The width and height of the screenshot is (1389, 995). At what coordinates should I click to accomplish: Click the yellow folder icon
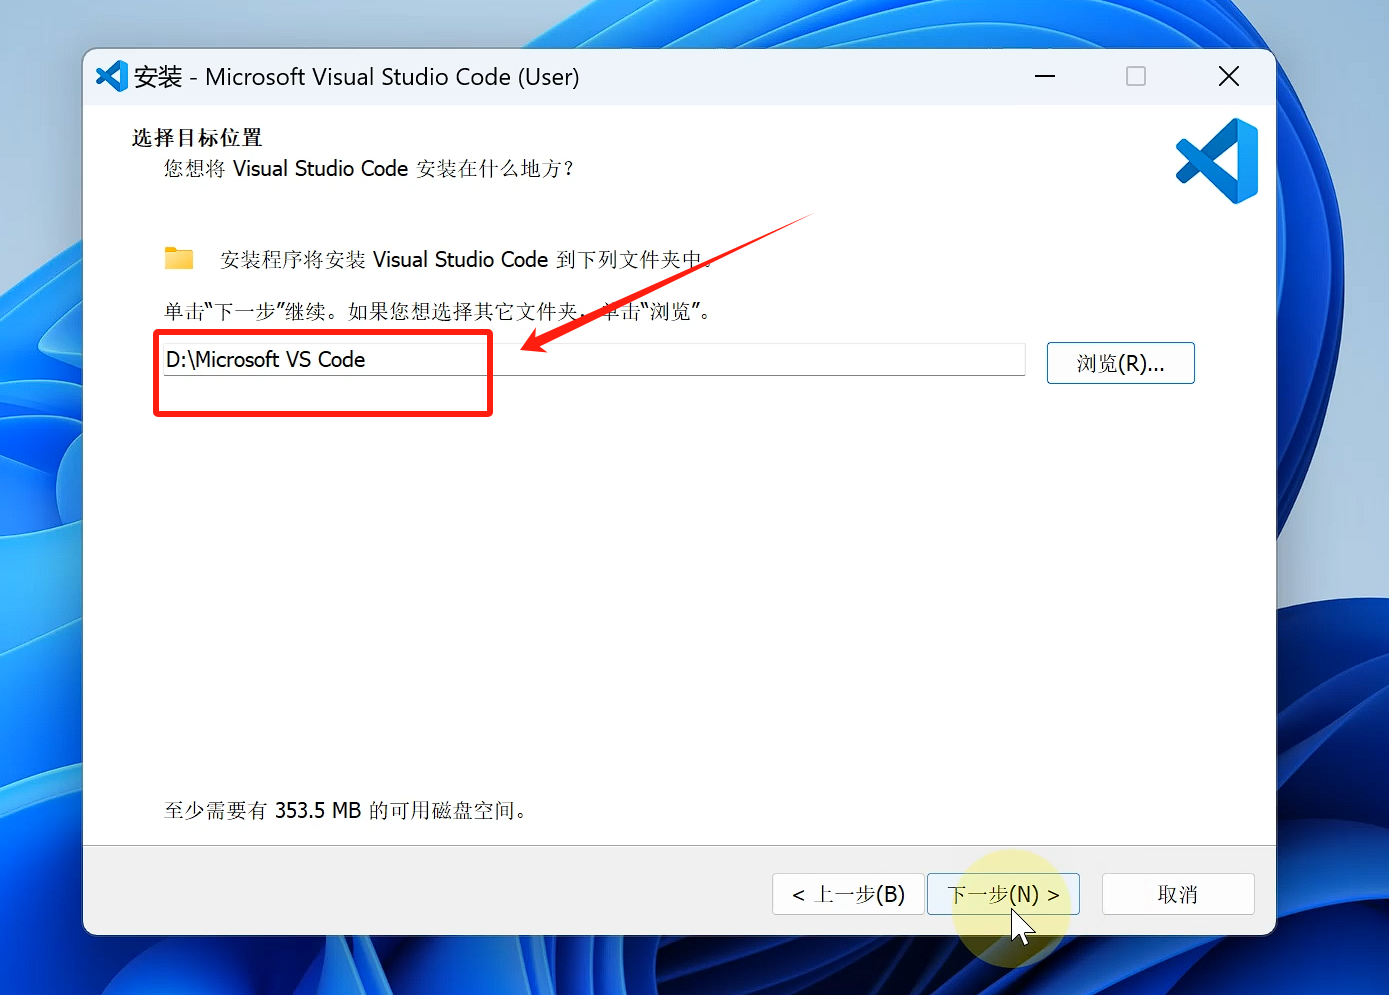[x=179, y=258]
